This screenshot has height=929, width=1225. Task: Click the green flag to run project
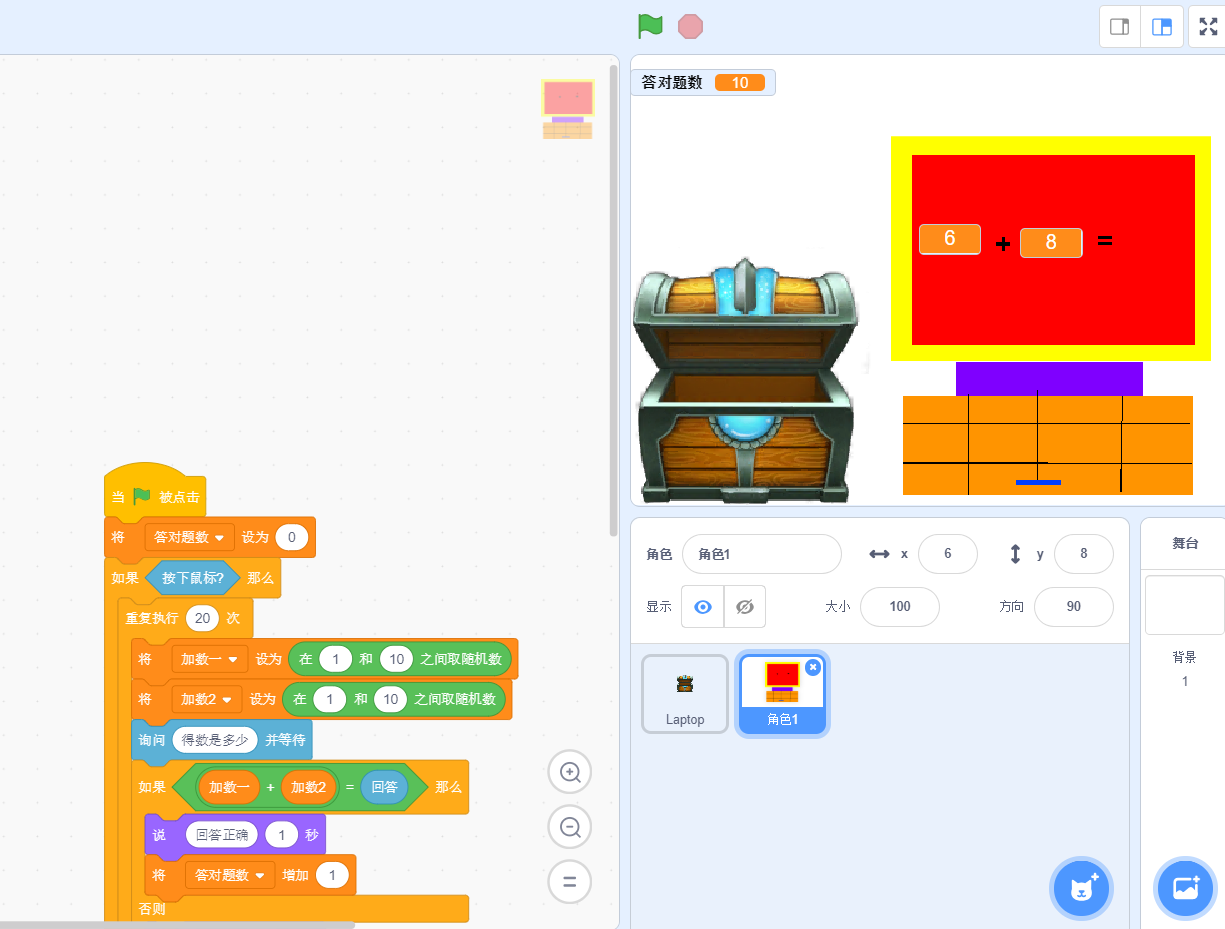coord(650,26)
